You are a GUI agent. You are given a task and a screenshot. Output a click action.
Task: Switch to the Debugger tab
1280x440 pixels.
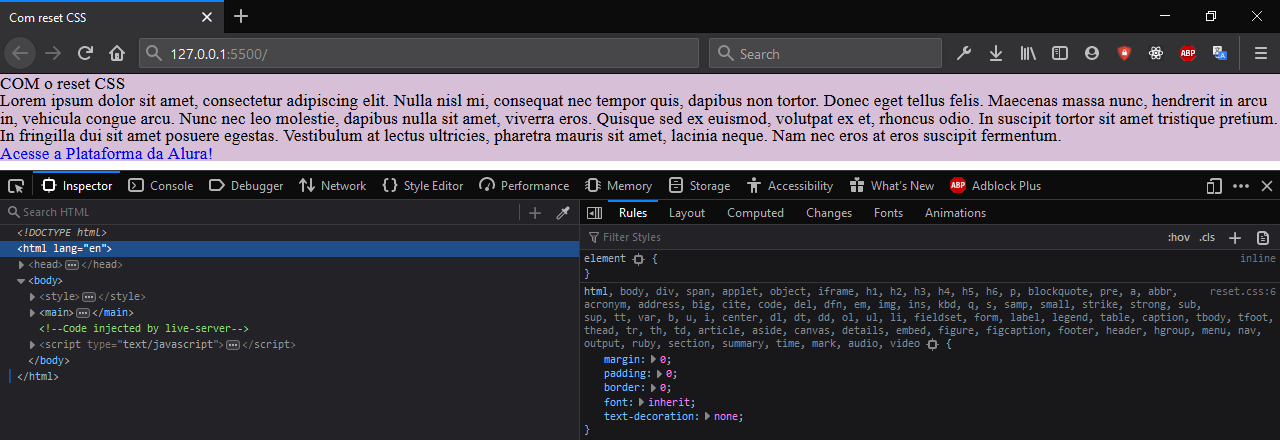(x=246, y=186)
